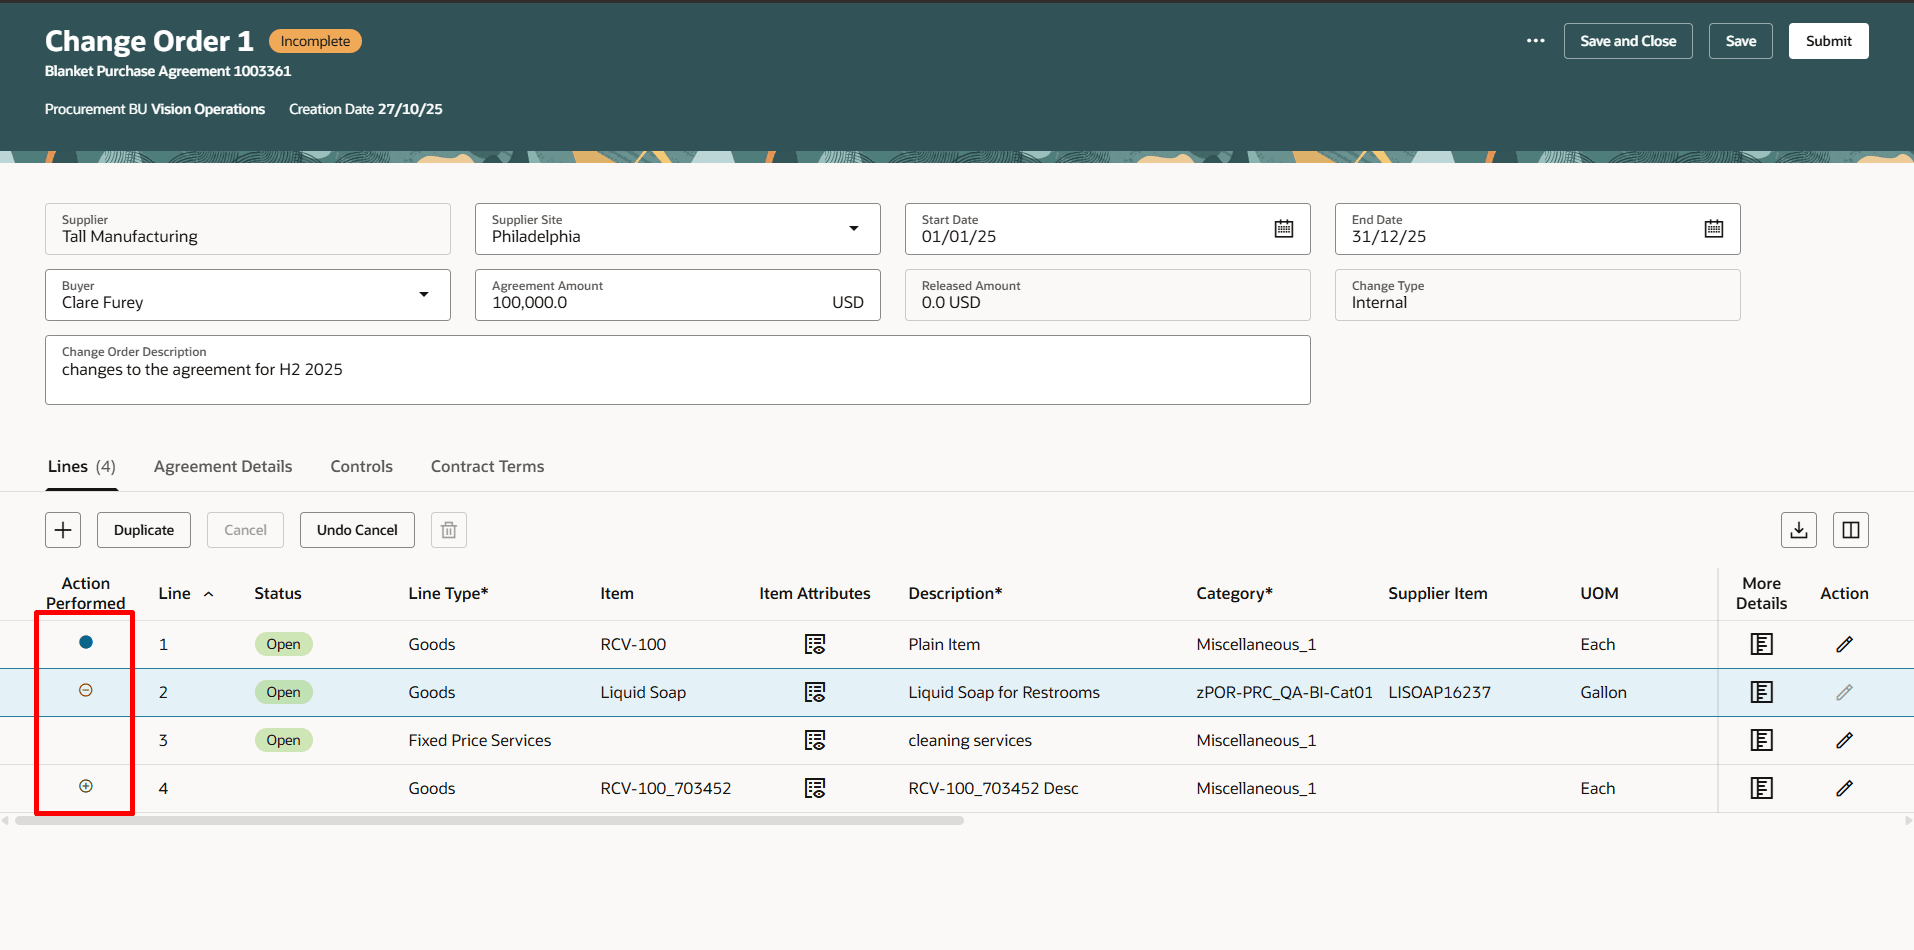
Task: Click the ellipsis actions menu in header
Action: coord(1536,41)
